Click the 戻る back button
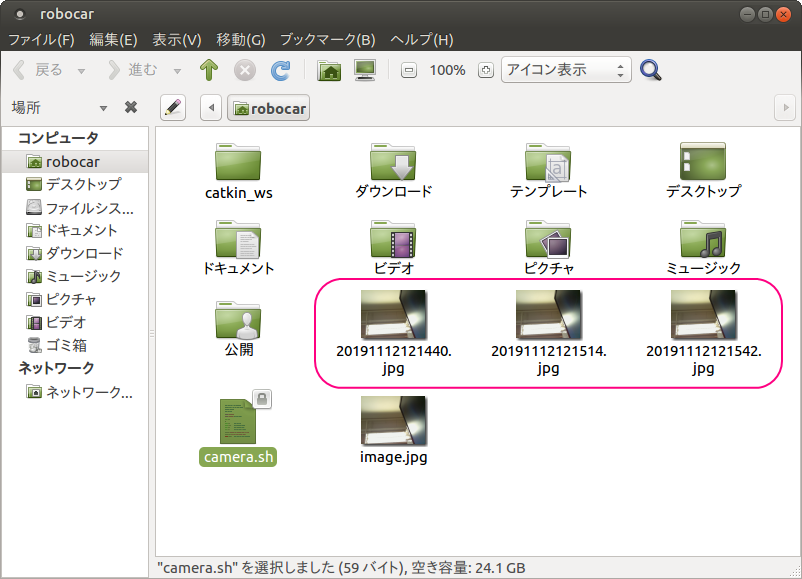This screenshot has width=802, height=579. pyautogui.click(x=37, y=70)
